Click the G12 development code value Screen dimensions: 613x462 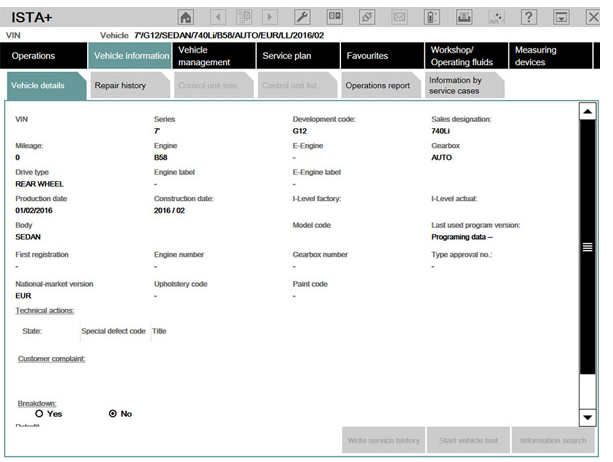coord(300,131)
